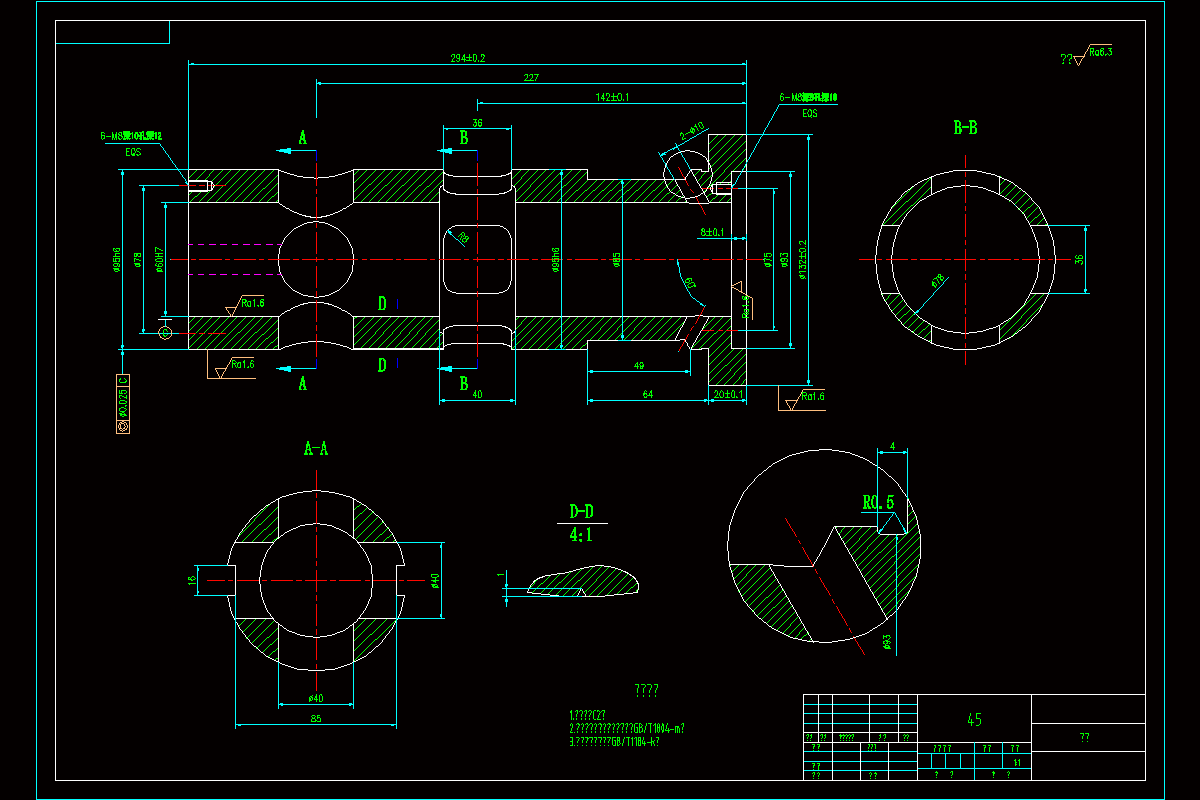The height and width of the screenshot is (800, 1200).
Task: Click the 294±0.2 overall length dimension
Action: [x=468, y=58]
